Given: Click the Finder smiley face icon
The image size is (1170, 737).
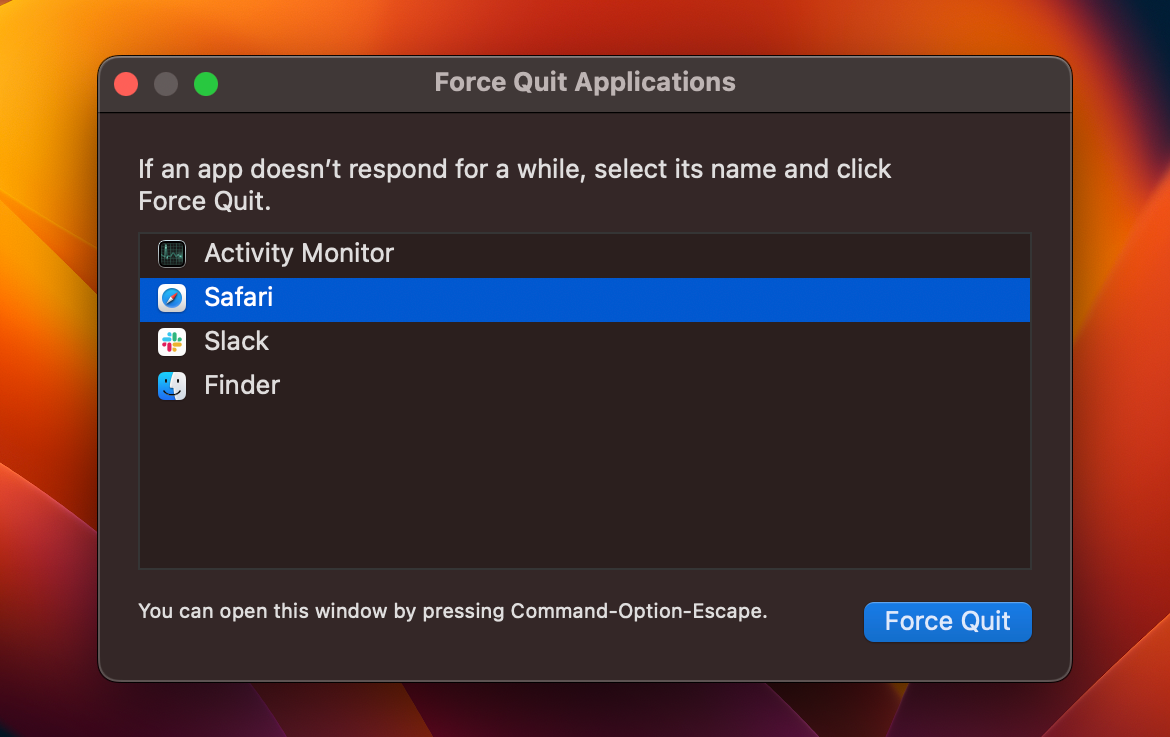Looking at the screenshot, I should (x=171, y=385).
